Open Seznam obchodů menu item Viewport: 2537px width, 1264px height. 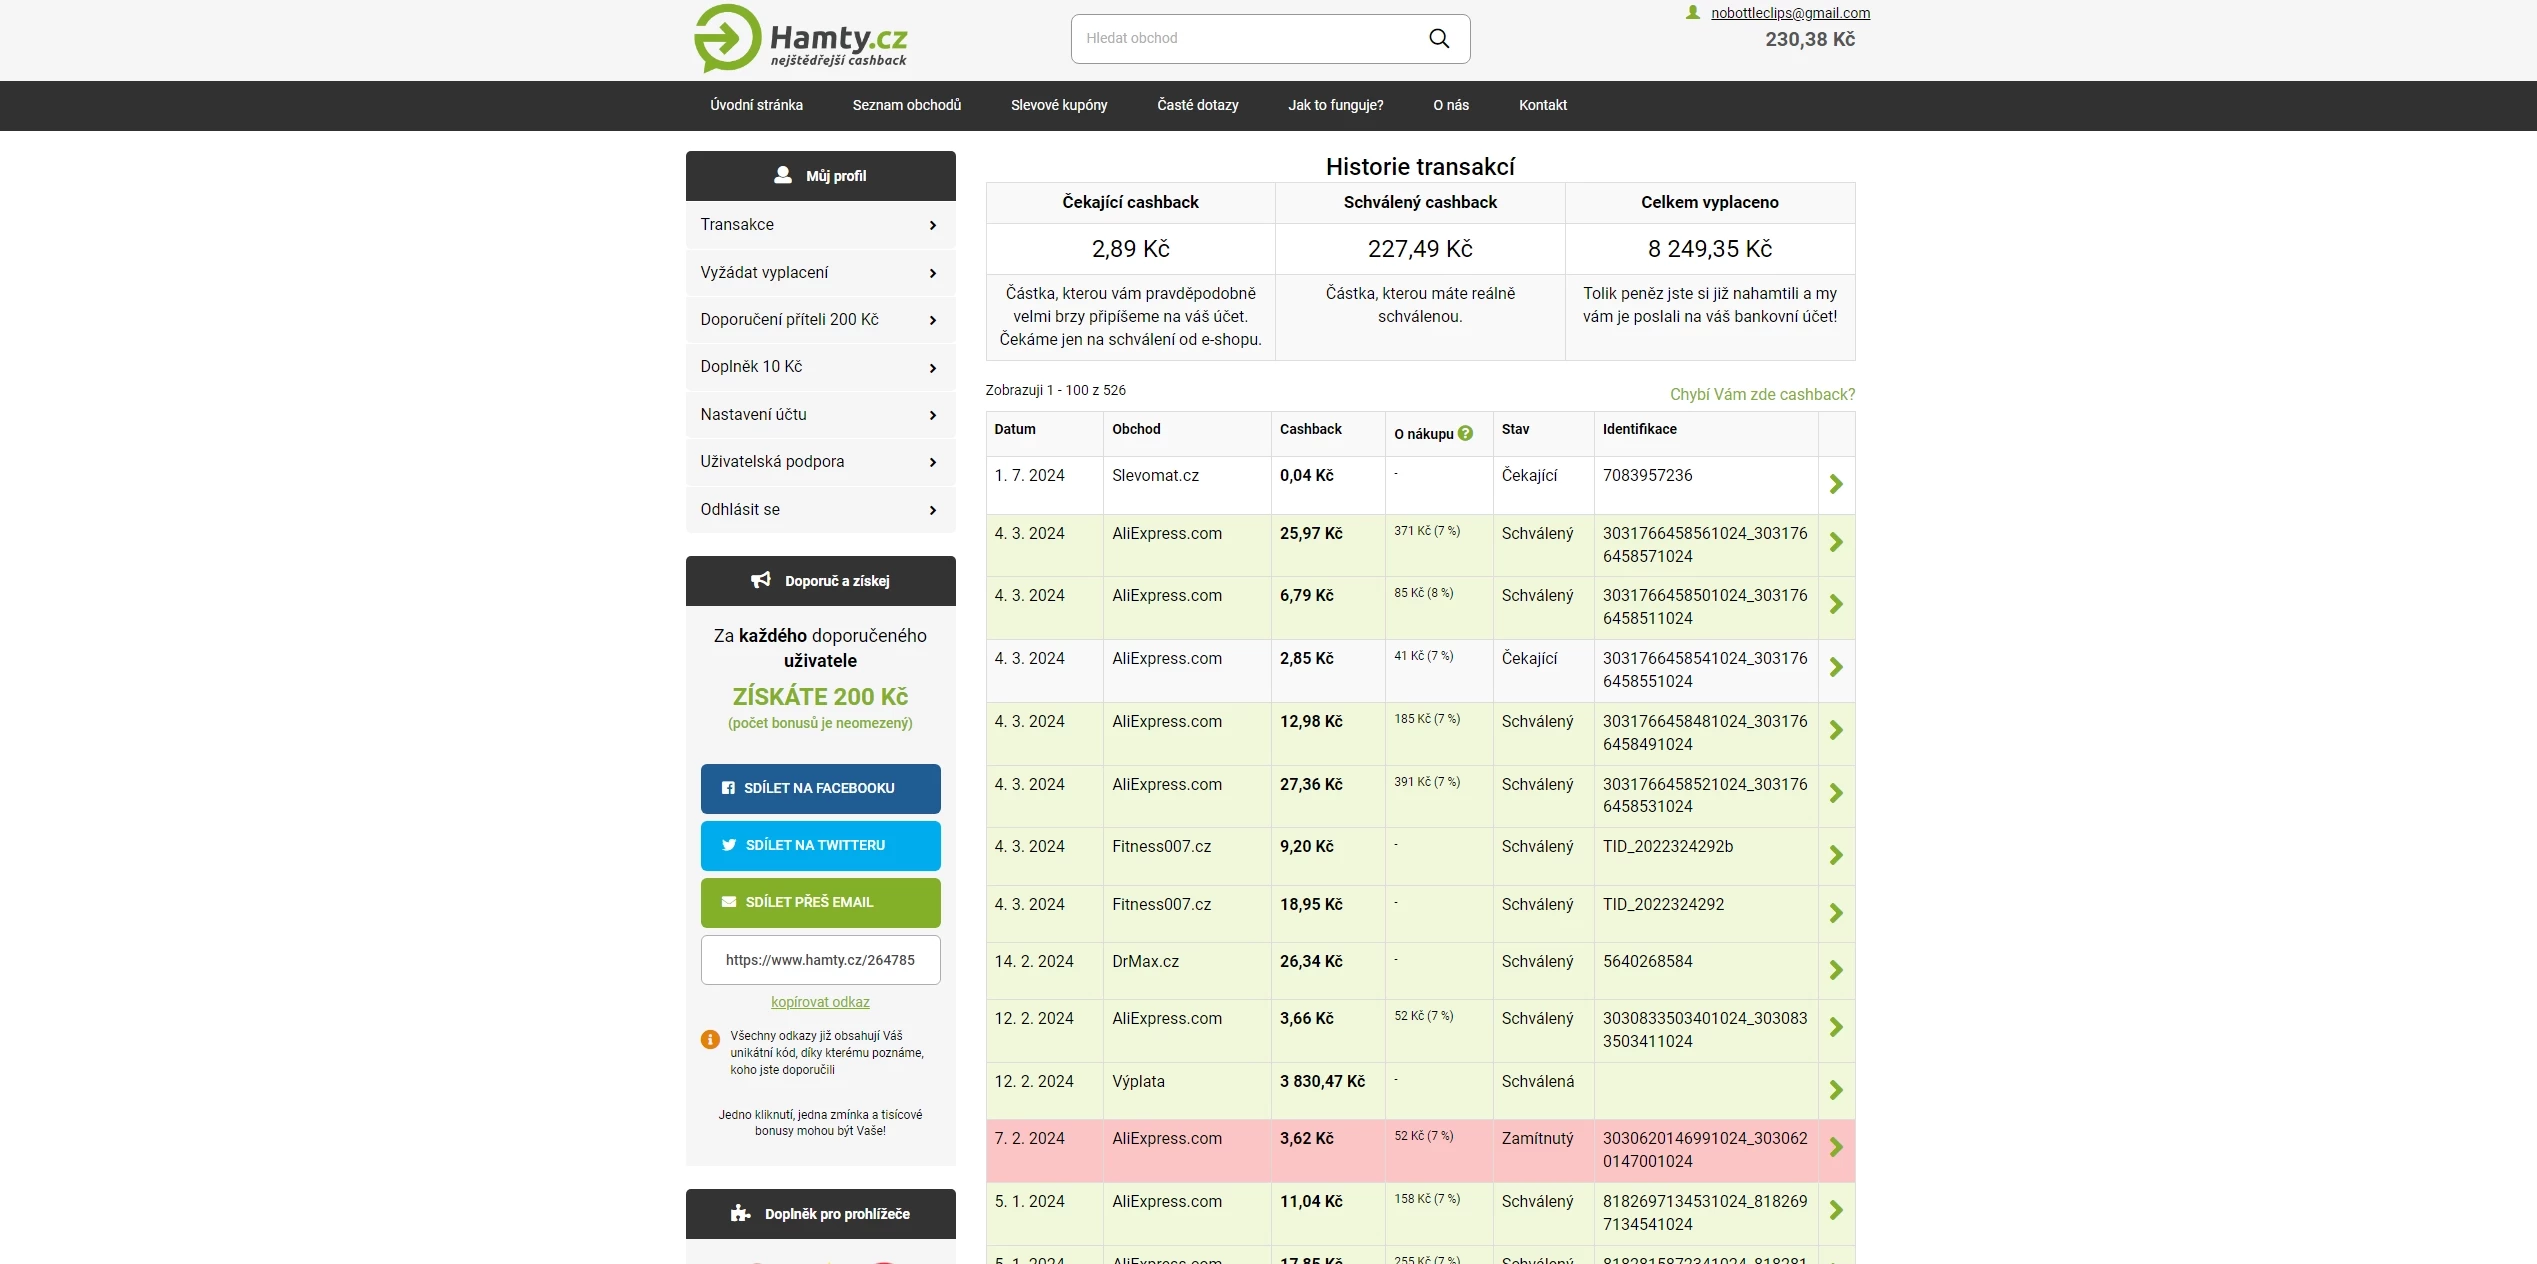click(906, 105)
